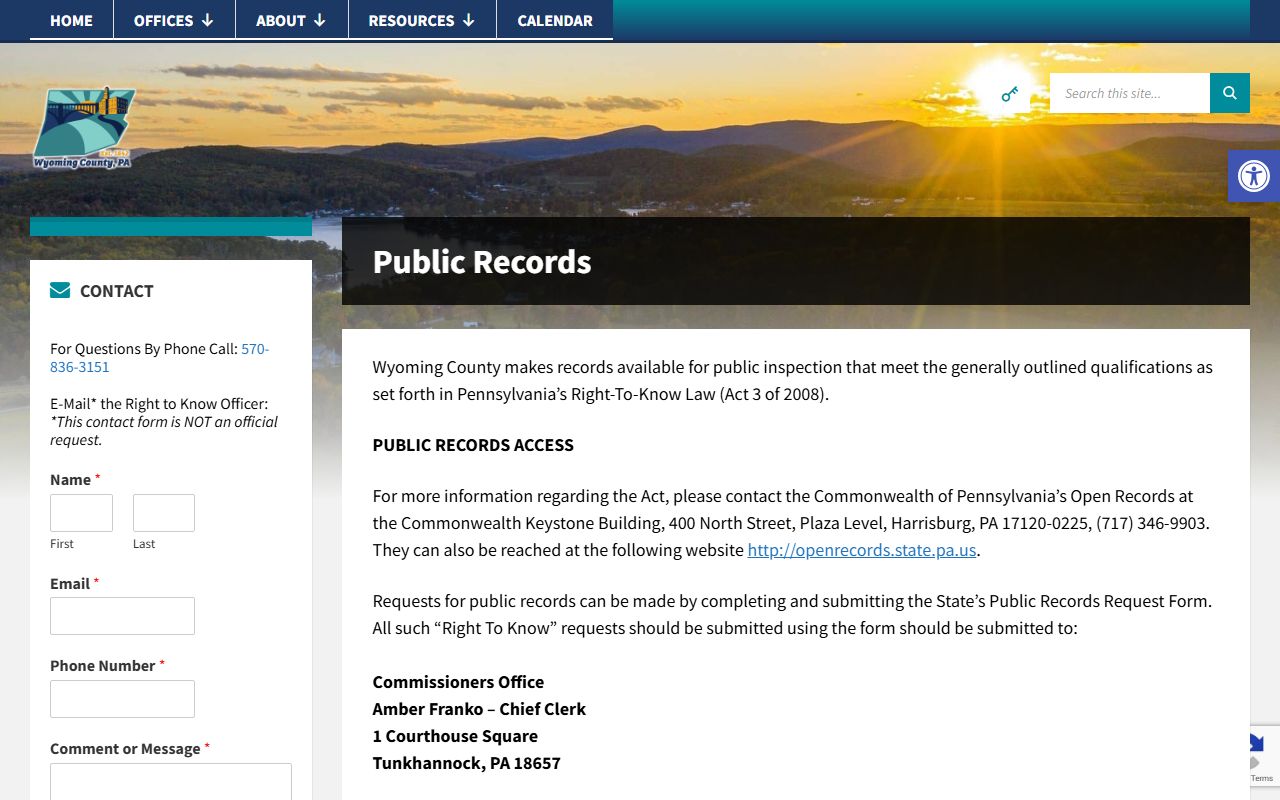Viewport: 1280px width, 800px height.
Task: Click the Name field label
Action: pyautogui.click(x=75, y=480)
